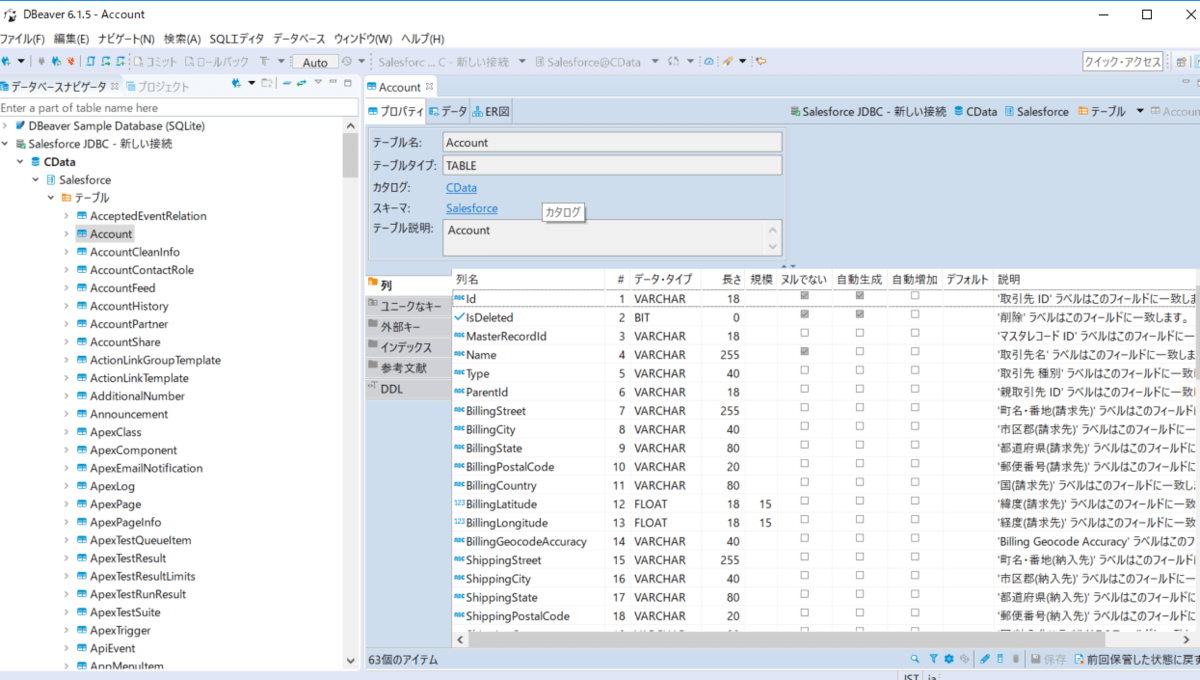1200x680 pixels.
Task: Toggle Not Null checkbox for Name column
Action: [805, 353]
